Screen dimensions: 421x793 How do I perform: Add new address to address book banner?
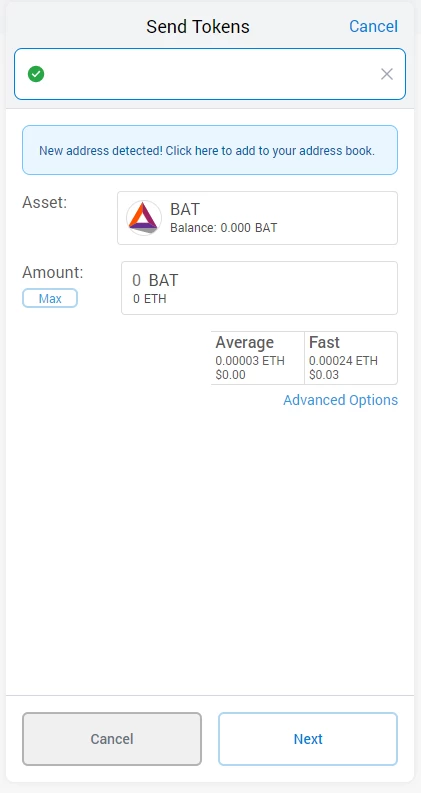209,150
